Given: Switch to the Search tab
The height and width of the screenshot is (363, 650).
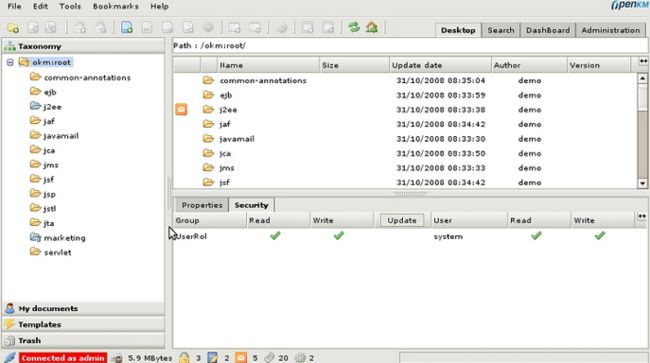Looking at the screenshot, I should click(501, 30).
